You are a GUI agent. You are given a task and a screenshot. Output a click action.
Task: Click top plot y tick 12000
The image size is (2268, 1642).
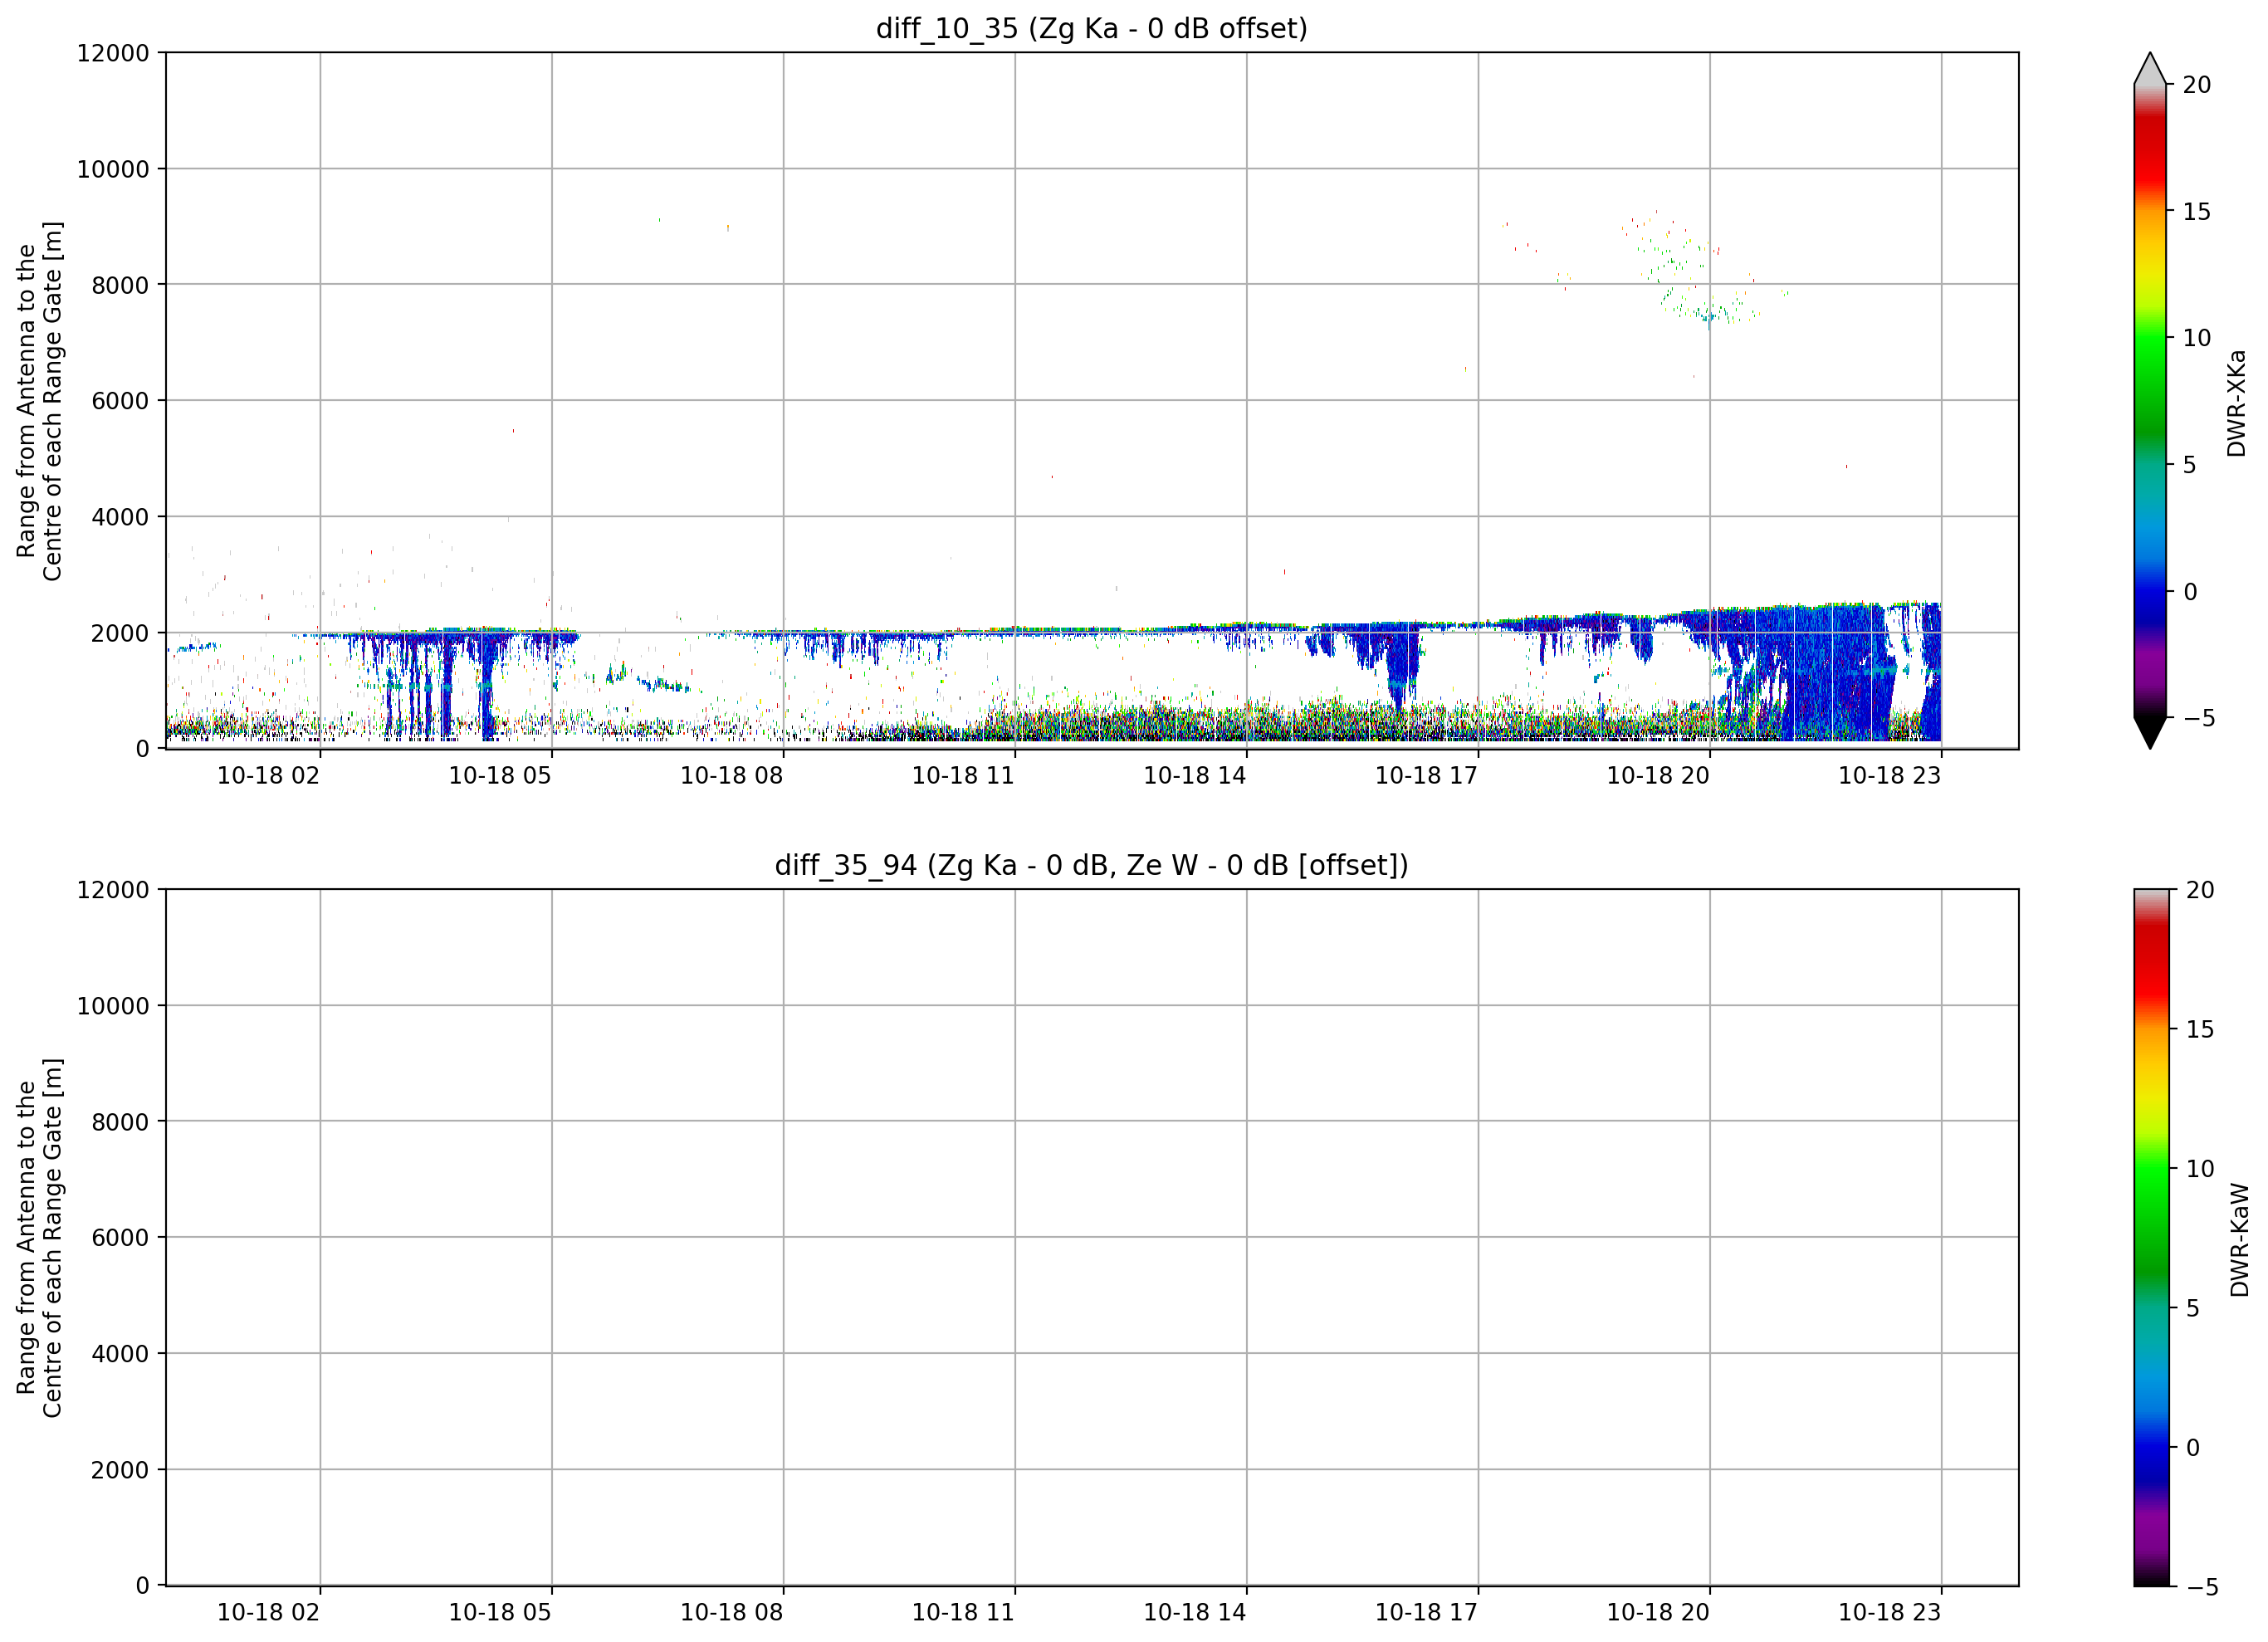113,53
